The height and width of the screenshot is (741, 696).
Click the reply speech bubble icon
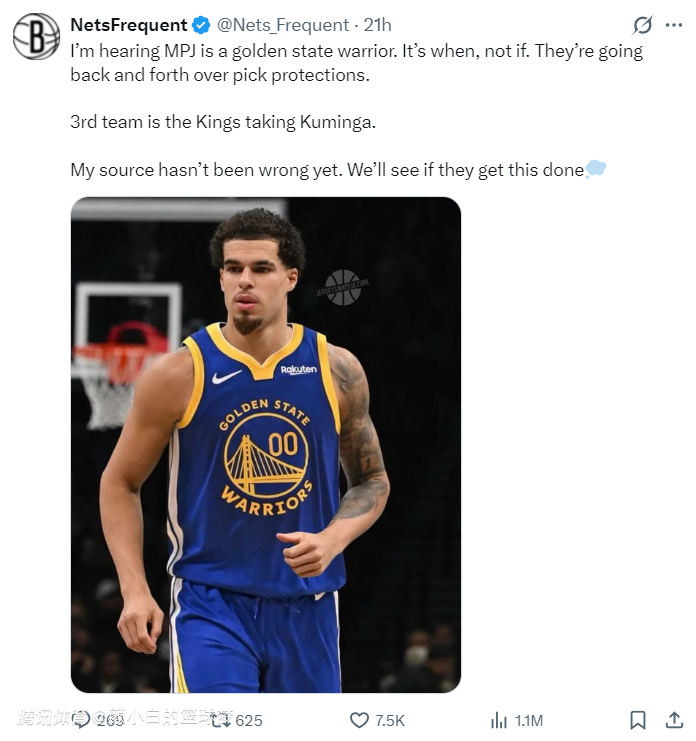(81, 720)
